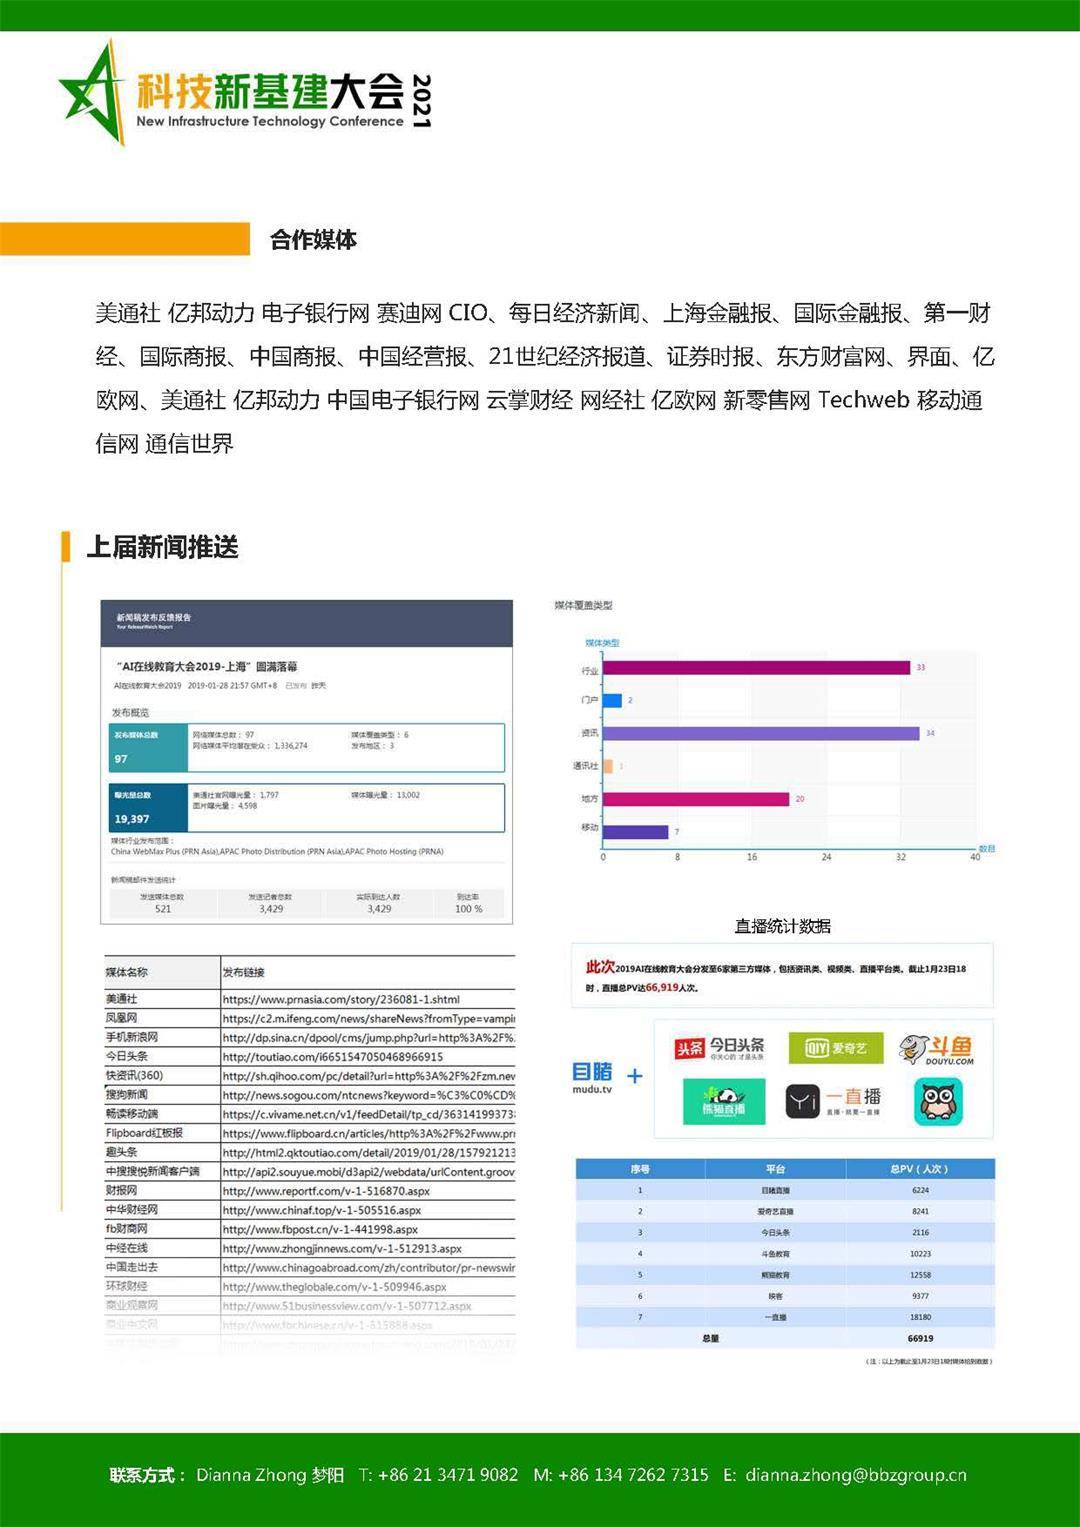This screenshot has height=1527, width=1080.
Task: Click the email dianna.zhong@bbzgroup.cn
Action: tap(856, 1475)
